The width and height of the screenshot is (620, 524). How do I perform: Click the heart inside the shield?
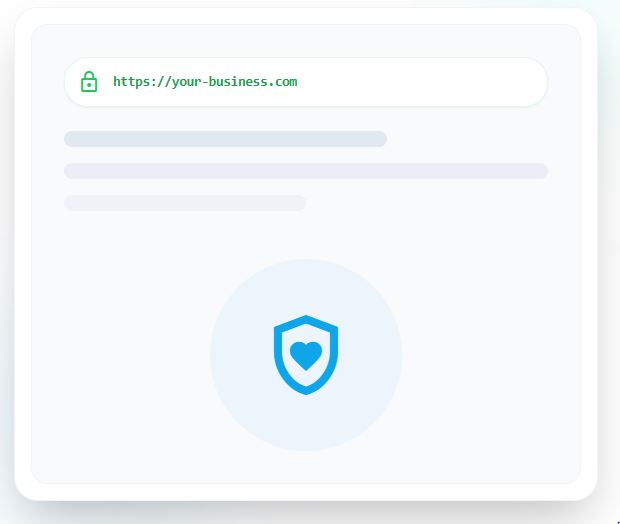click(306, 356)
